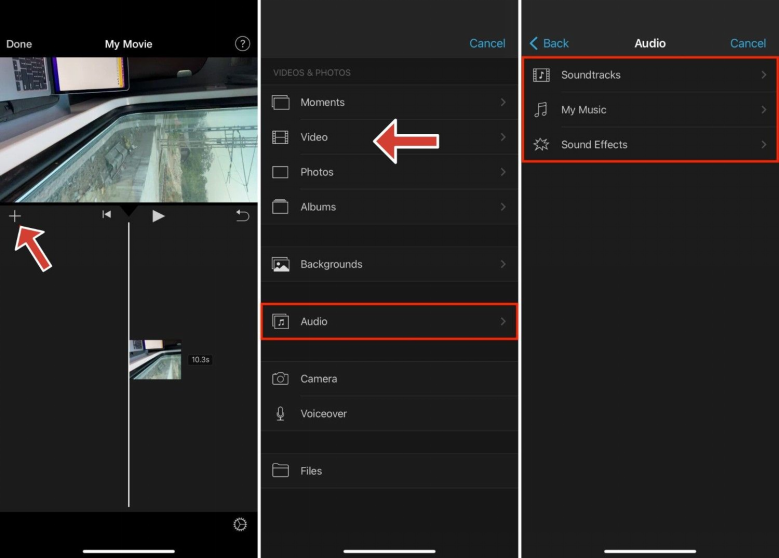
Task: Start Voiceover with microphone icon
Action: (280, 413)
